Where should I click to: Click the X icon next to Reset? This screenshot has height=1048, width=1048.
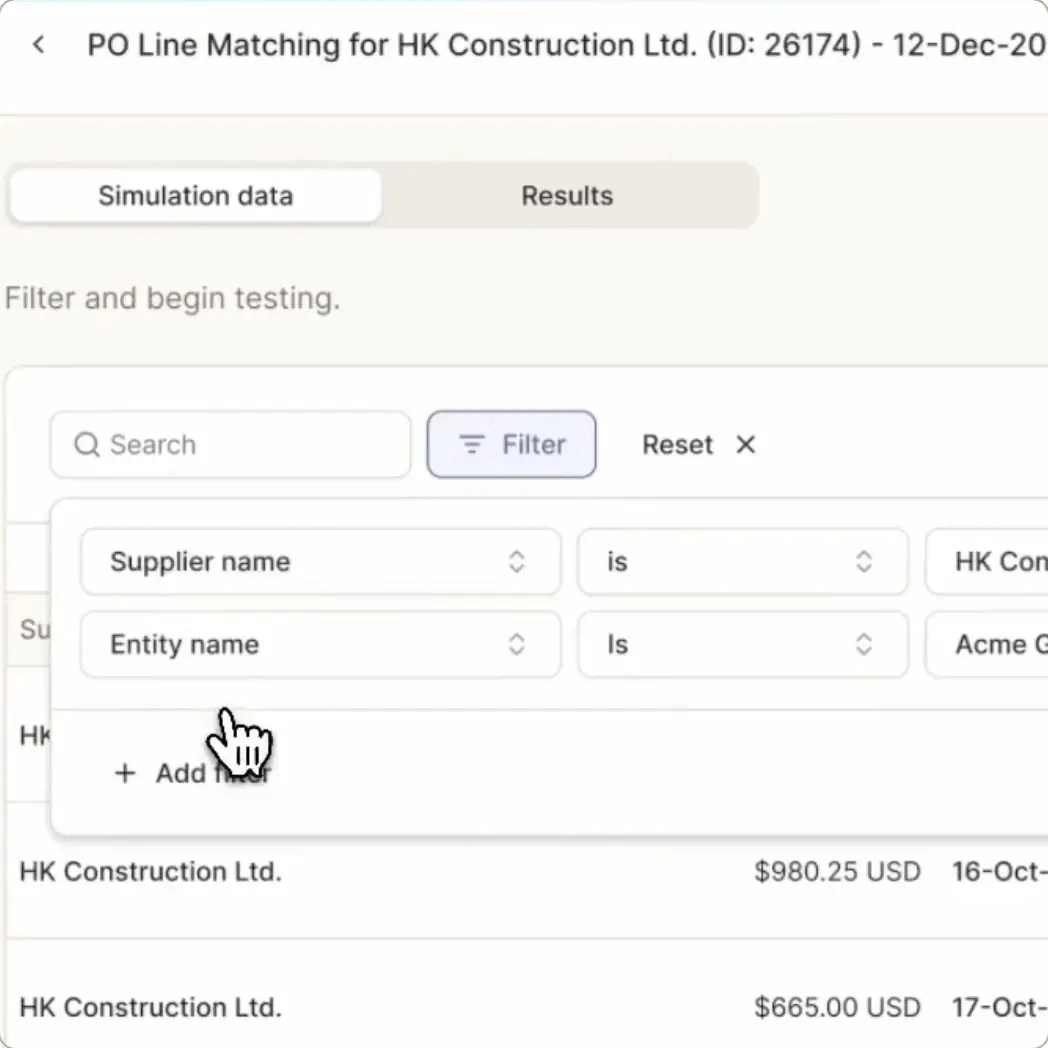click(746, 444)
